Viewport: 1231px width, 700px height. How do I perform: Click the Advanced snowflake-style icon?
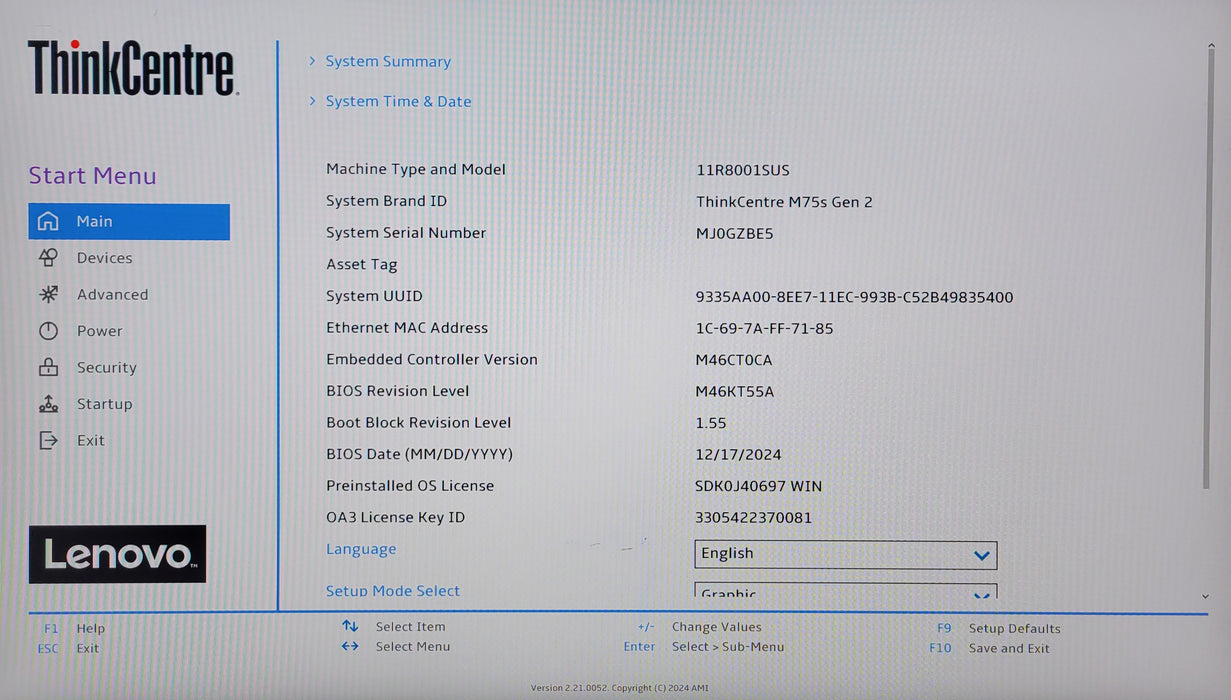pos(48,294)
